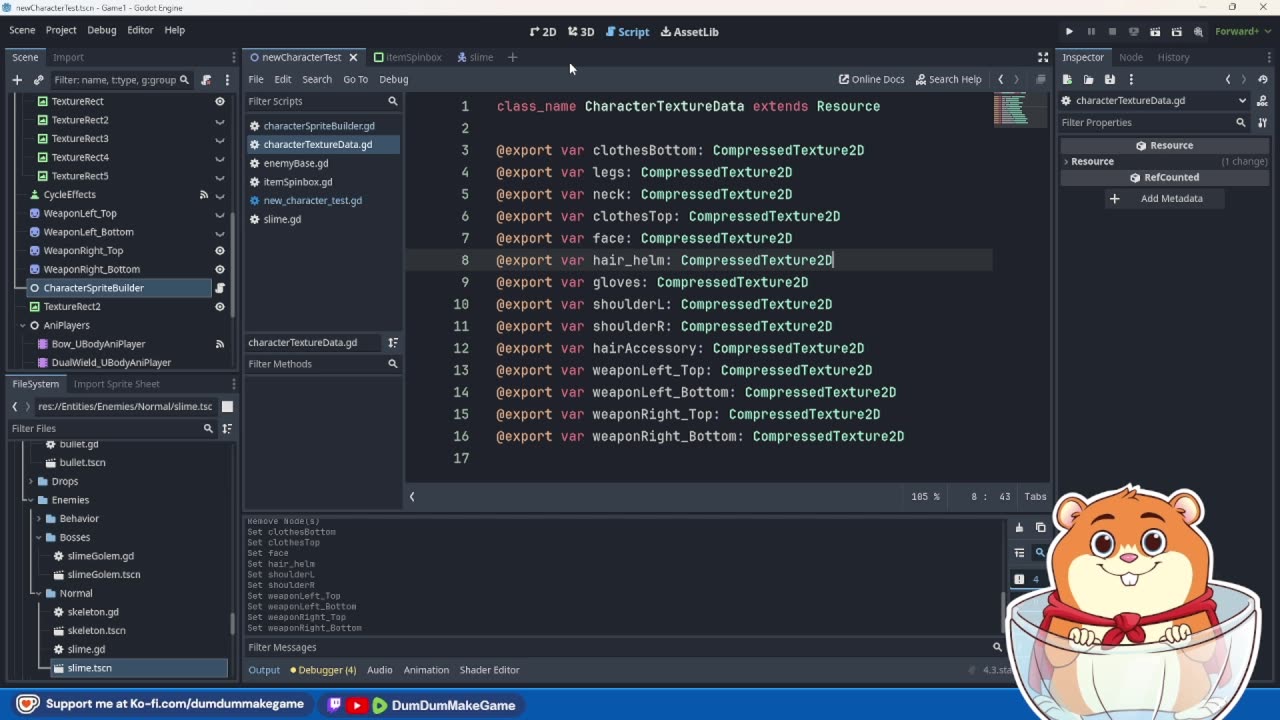Open enemyBase.gd in the script list

coord(296,163)
